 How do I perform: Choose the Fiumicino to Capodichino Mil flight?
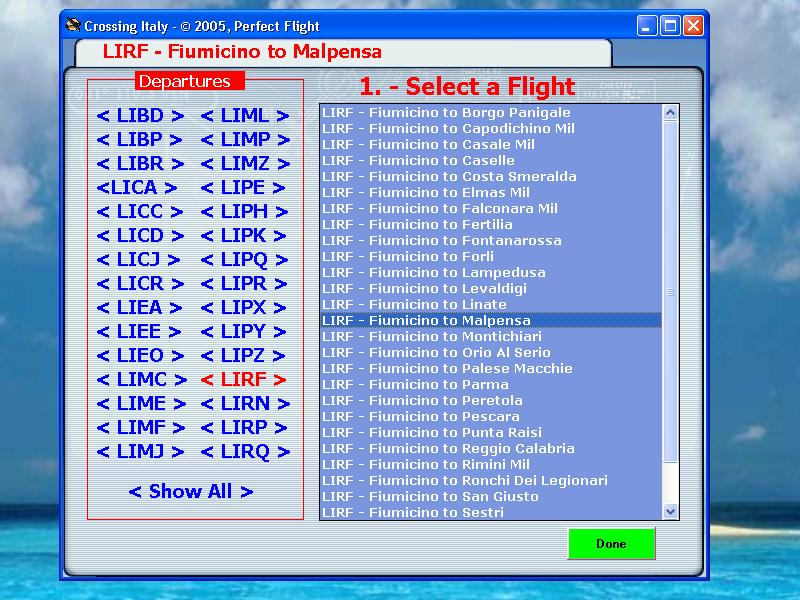491,129
